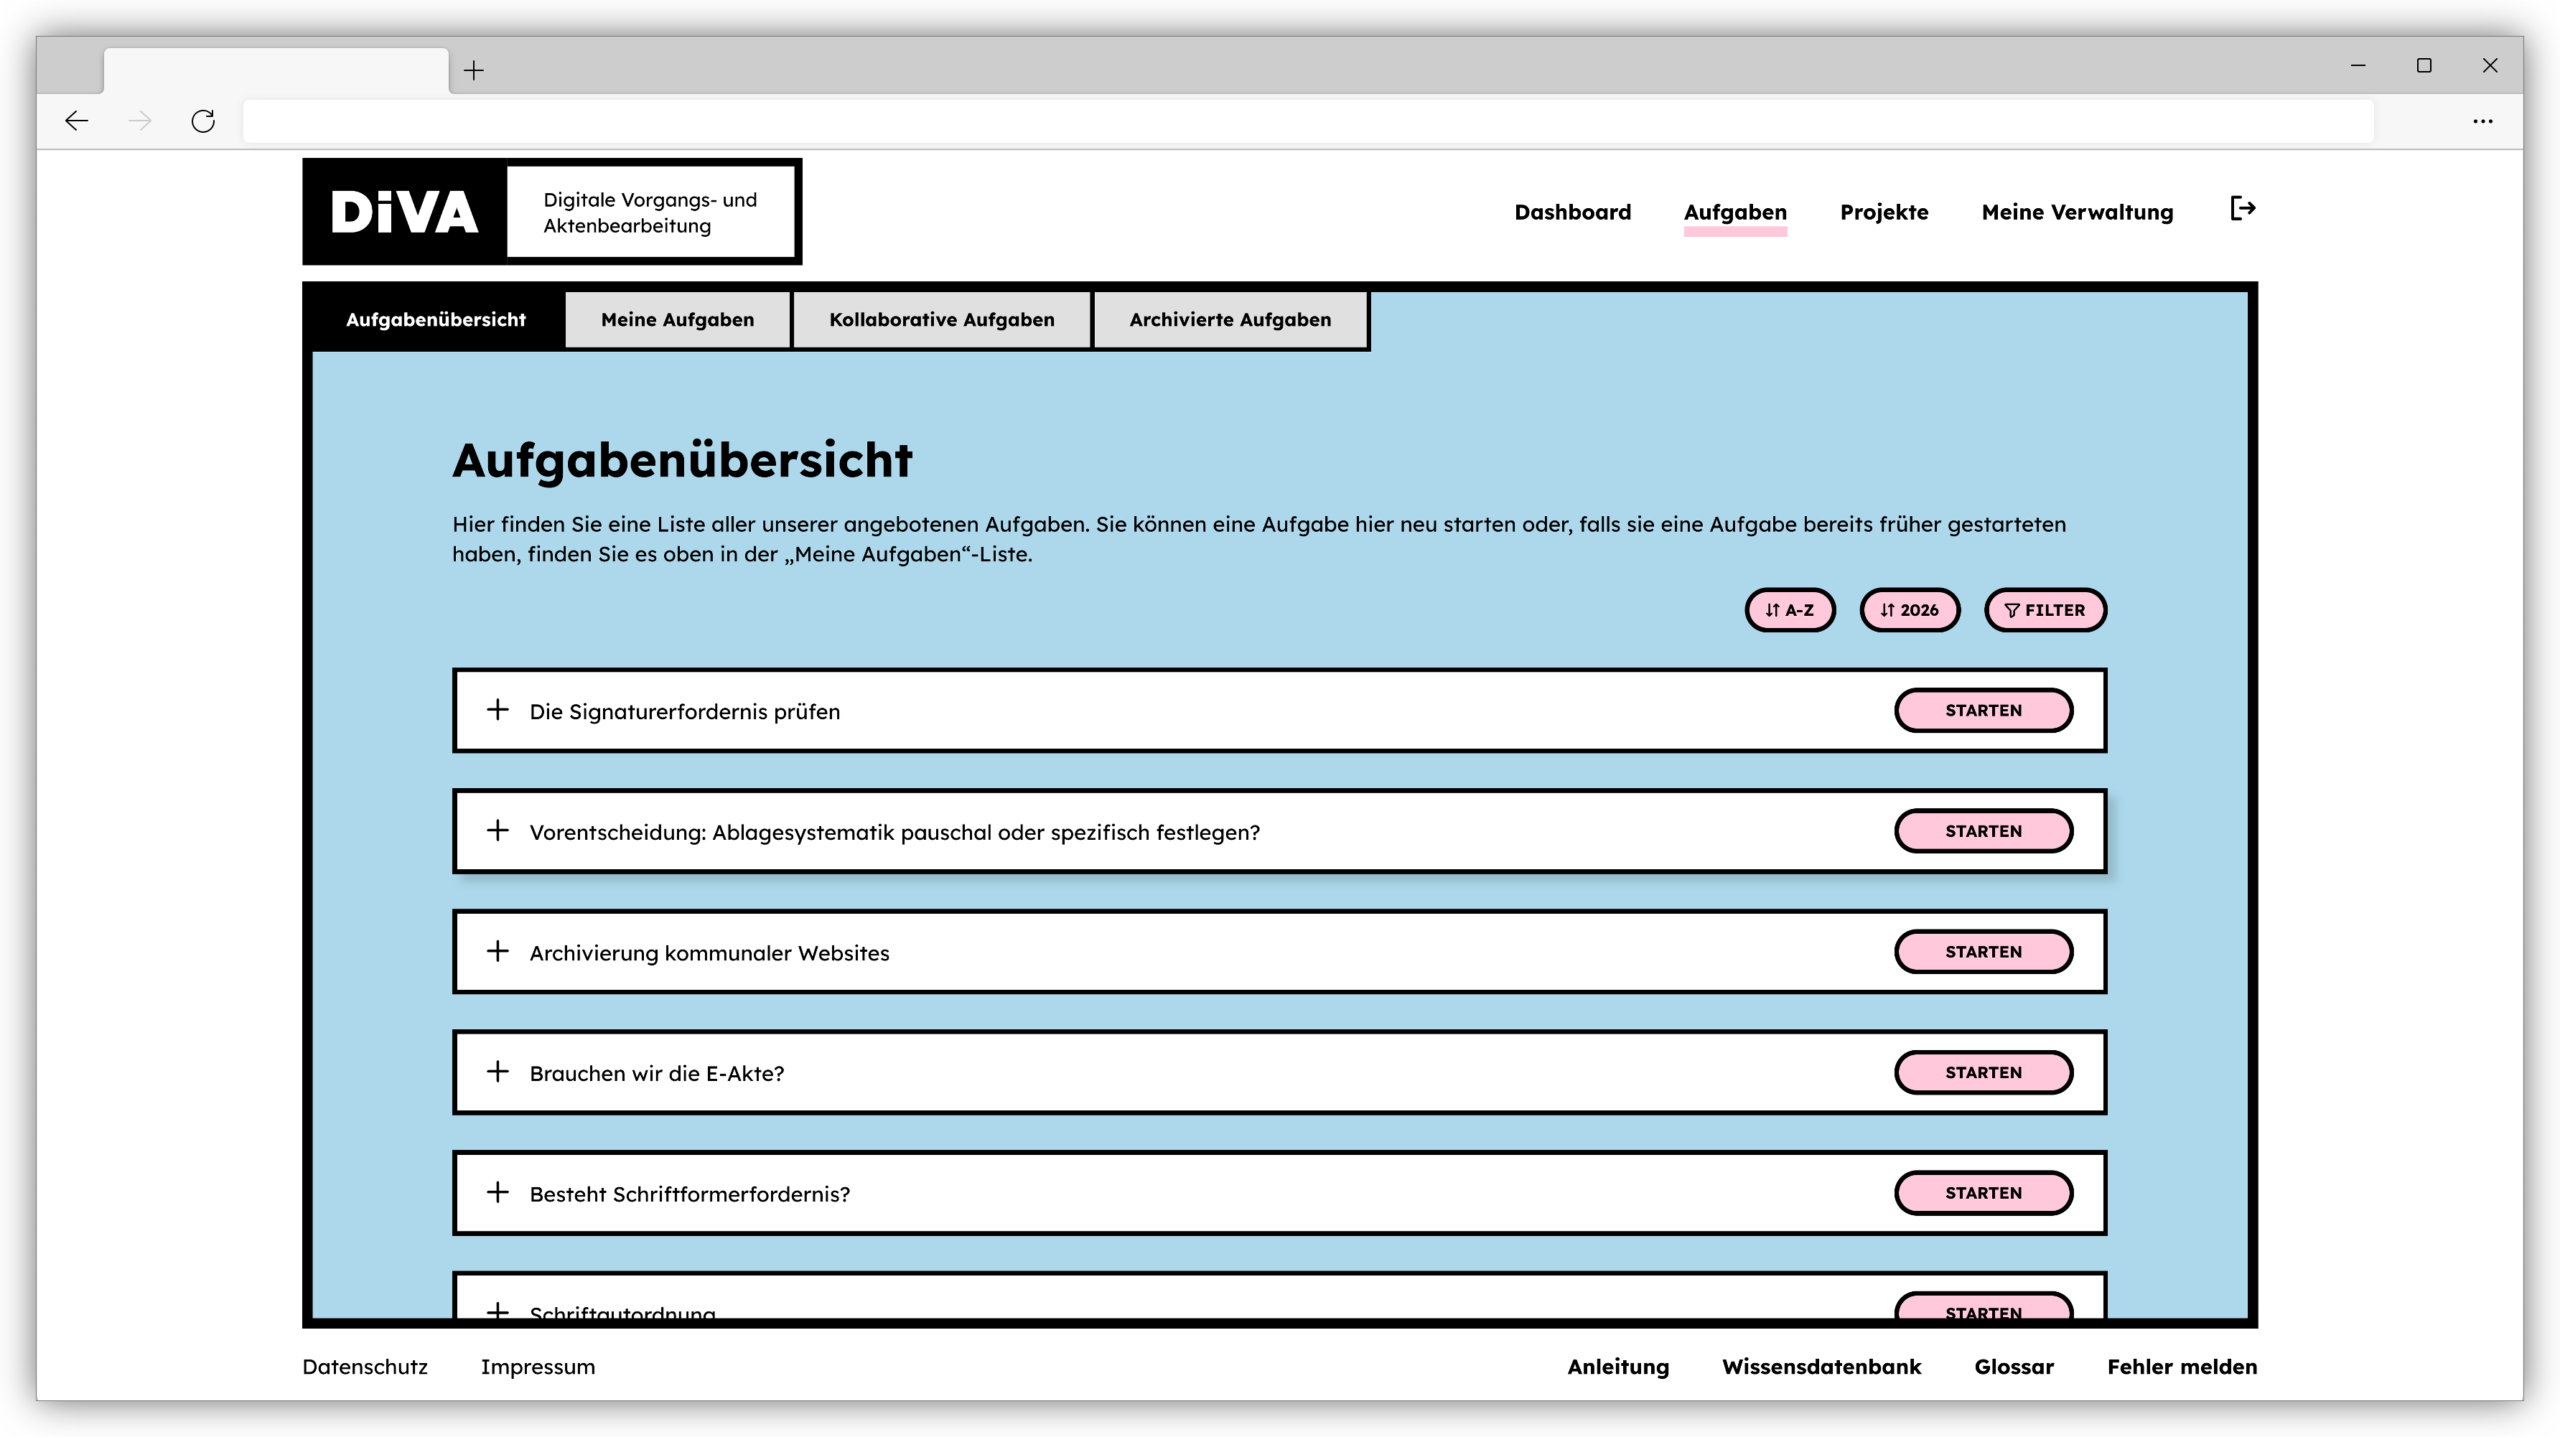Click the DiVA logo
2560x1437 pixels.
point(404,212)
